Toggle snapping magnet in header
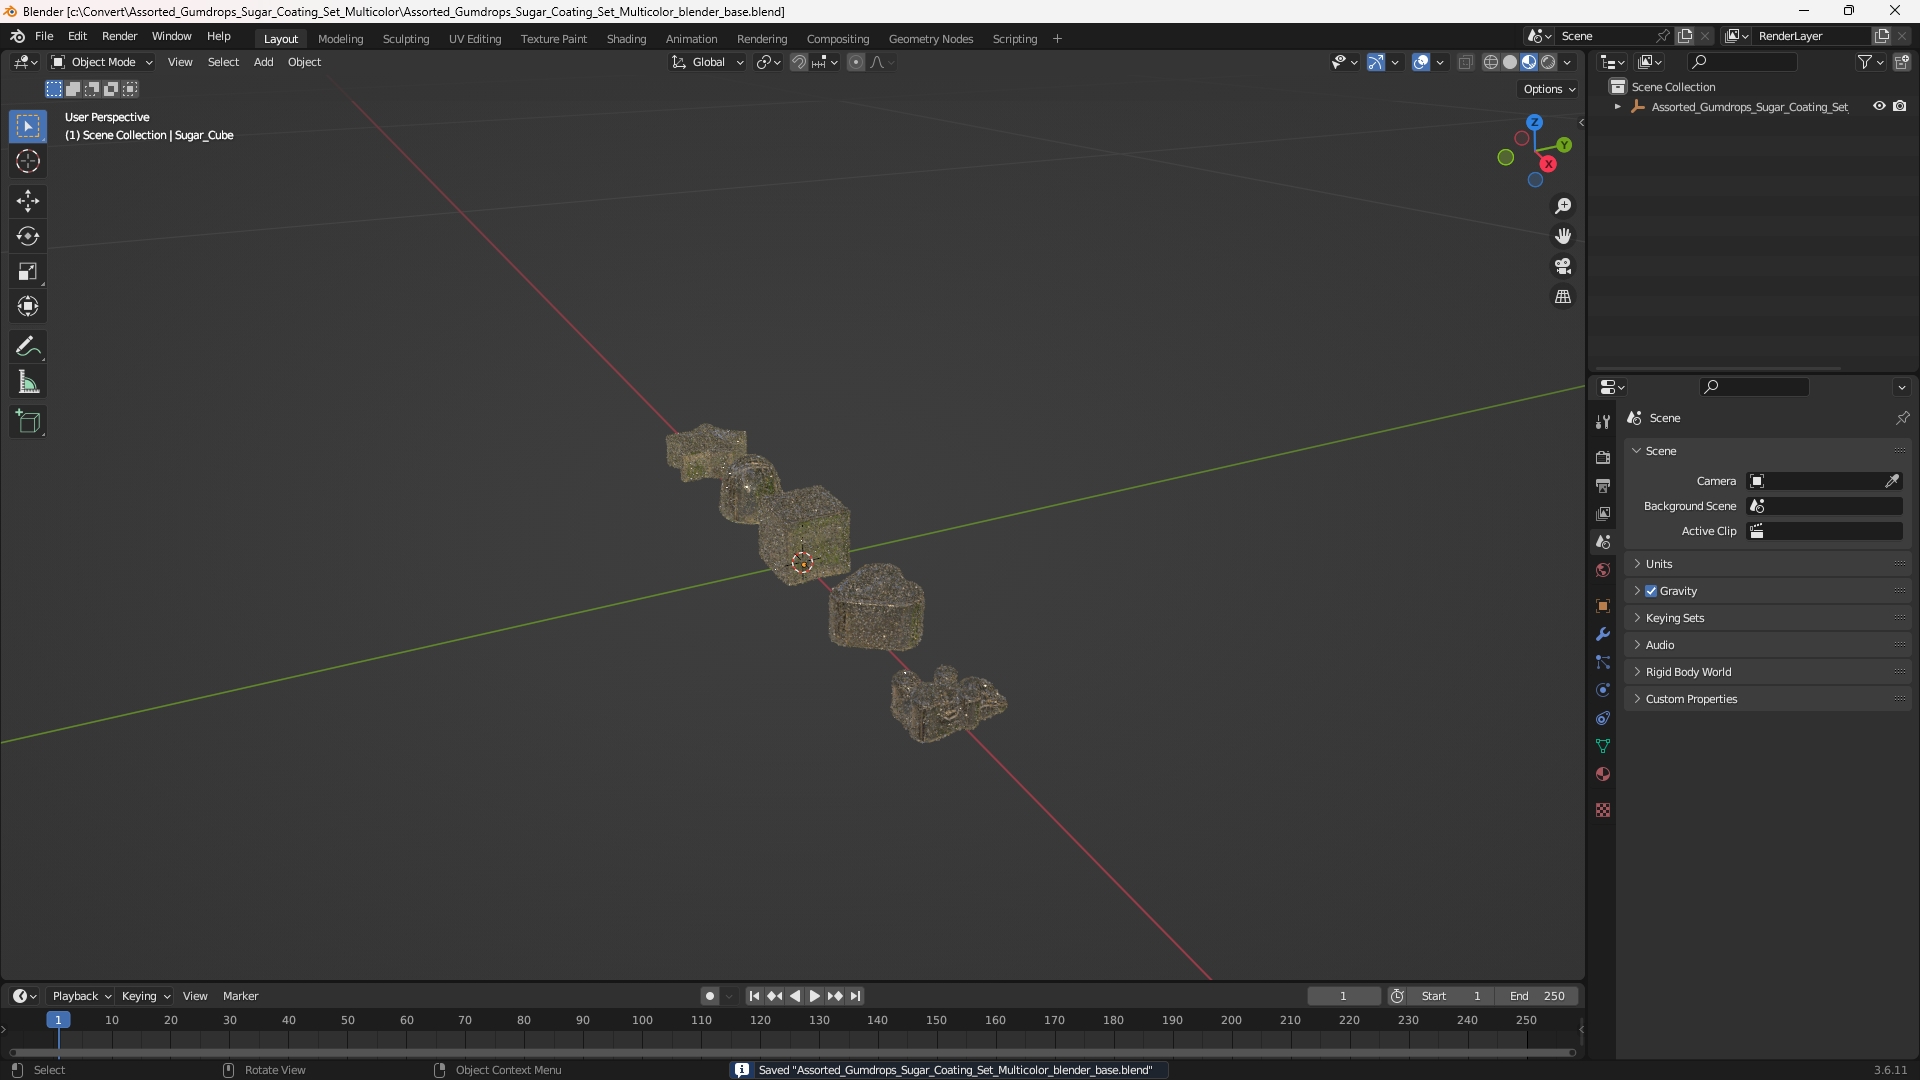The height and width of the screenshot is (1080, 1920). [799, 62]
